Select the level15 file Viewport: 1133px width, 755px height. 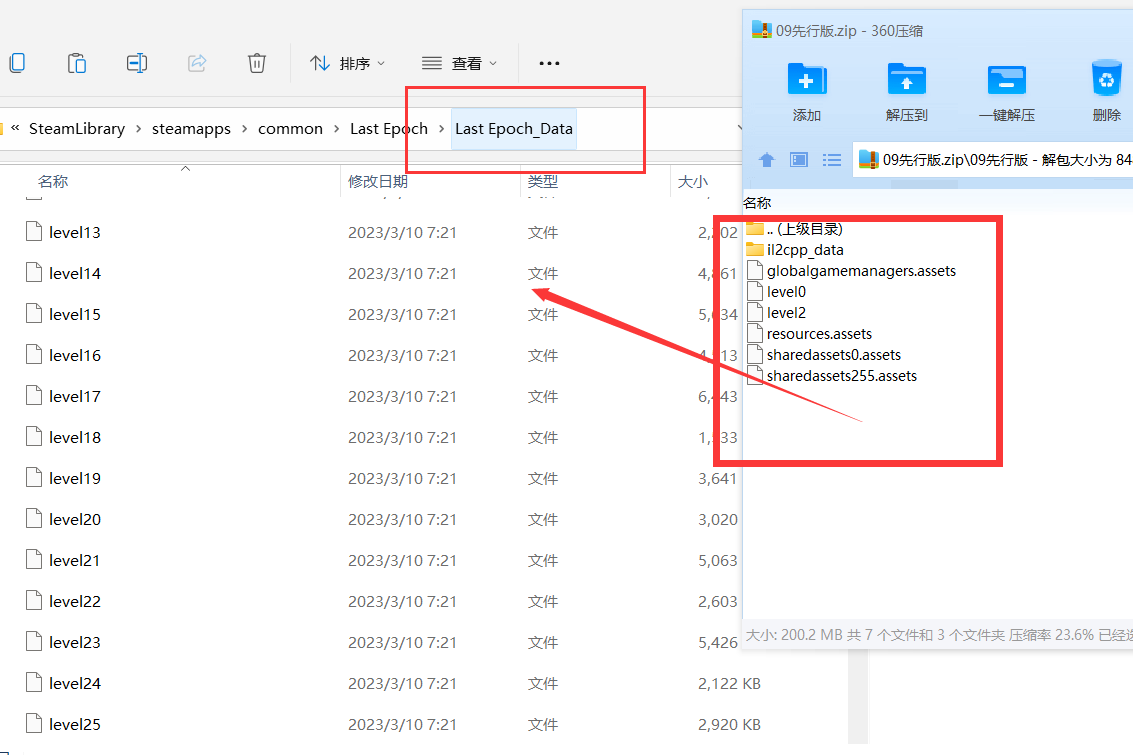[74, 315]
